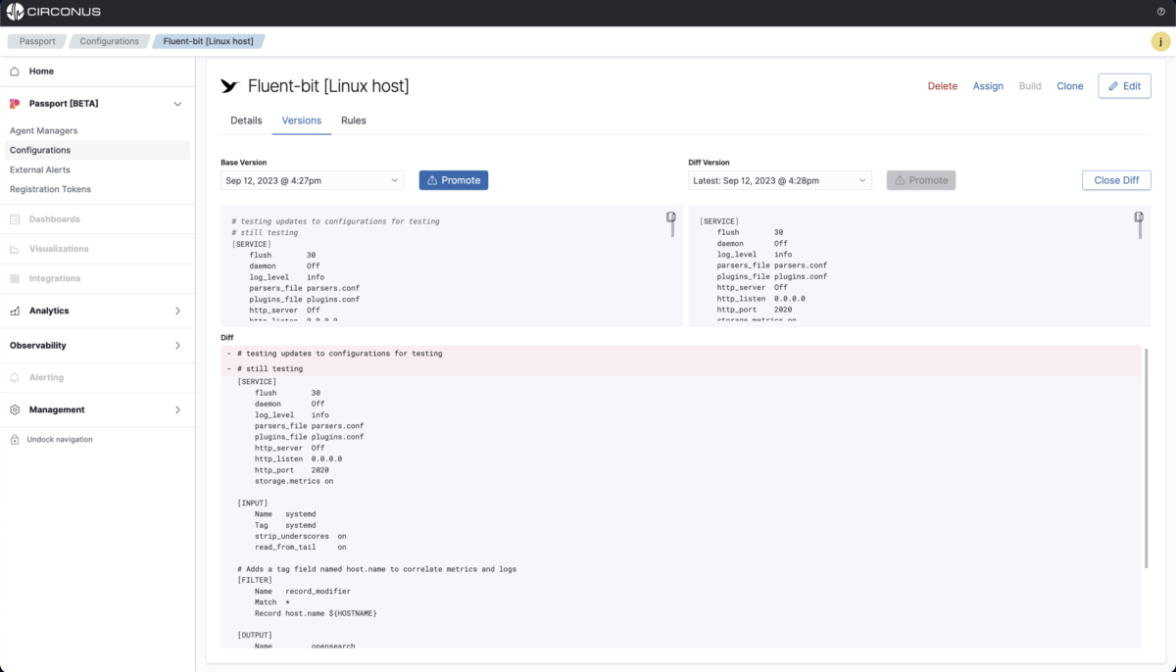The height and width of the screenshot is (672, 1176).
Task: Click the Visualizations icon
Action: (x=14, y=249)
